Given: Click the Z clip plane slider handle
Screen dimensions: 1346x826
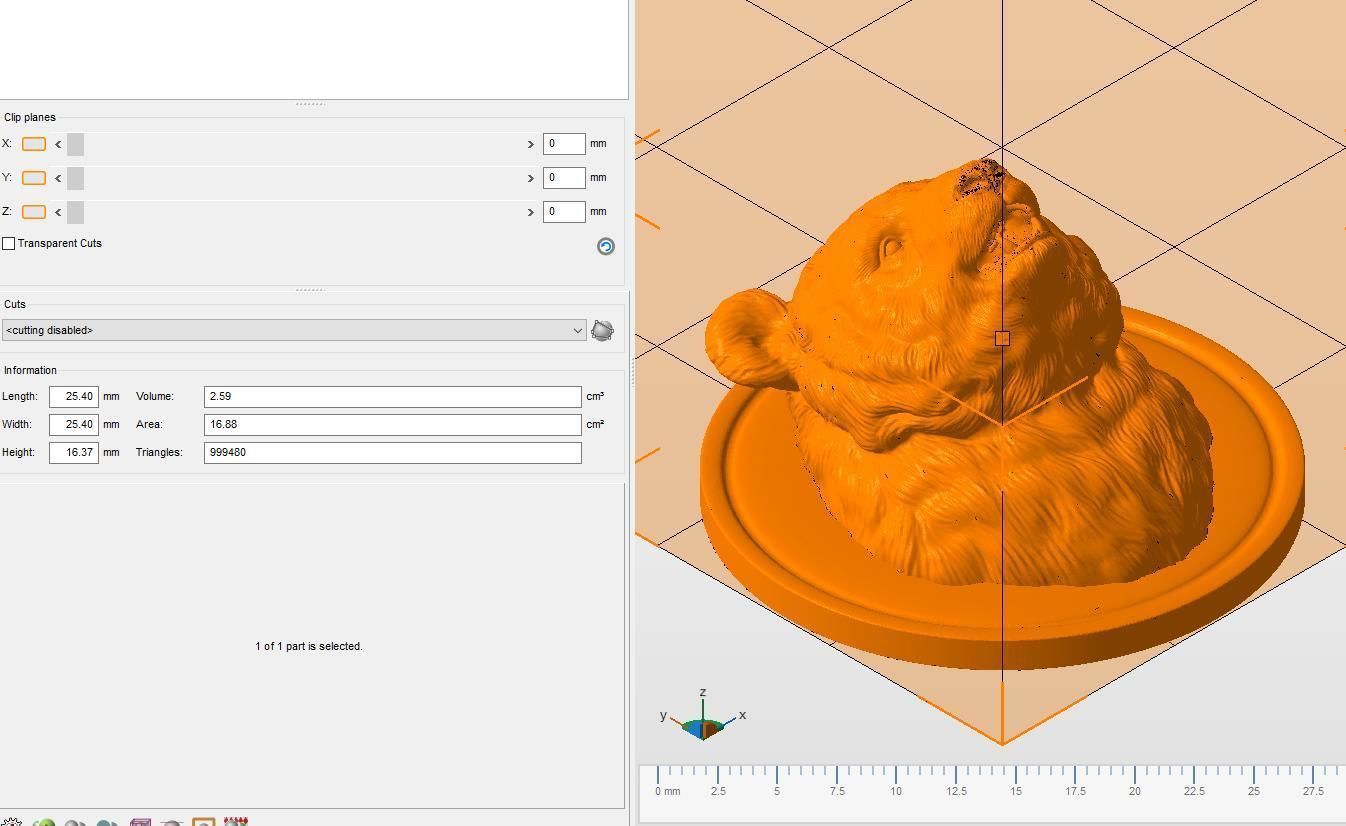Looking at the screenshot, I should [75, 212].
